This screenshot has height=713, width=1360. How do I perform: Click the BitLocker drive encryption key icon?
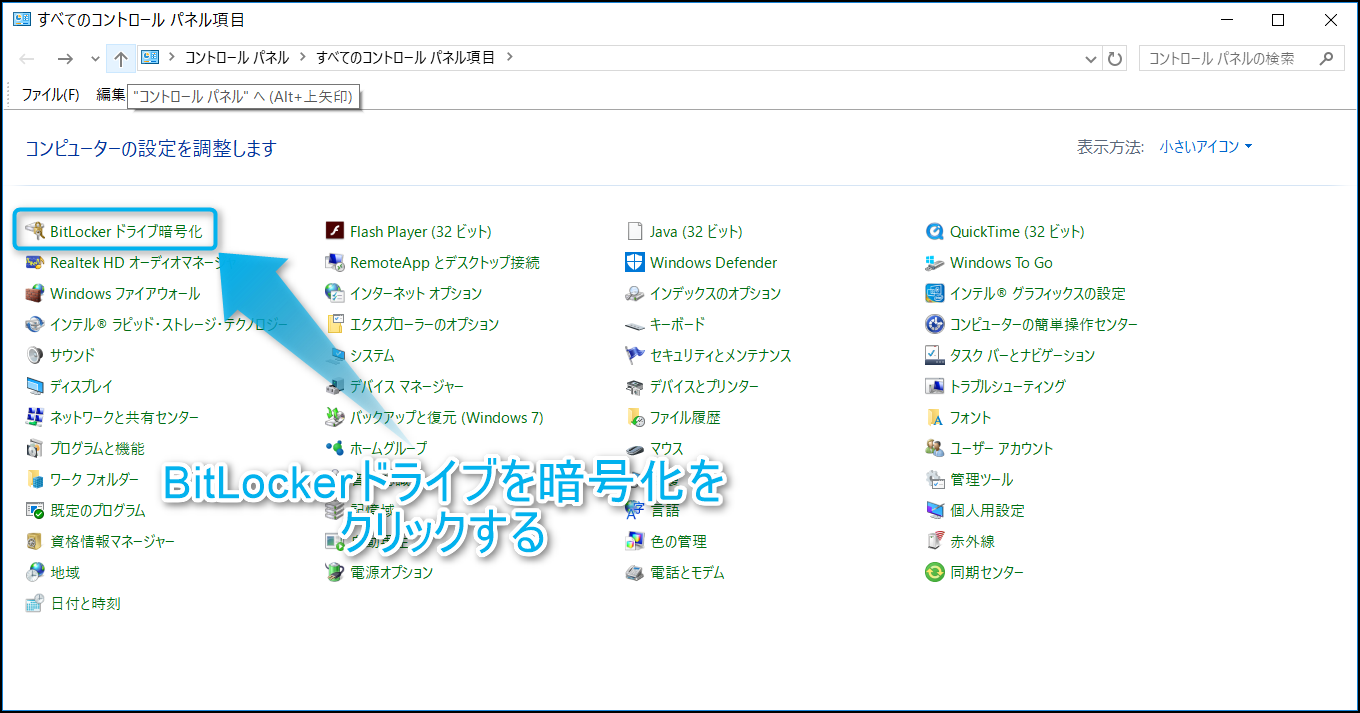click(35, 232)
